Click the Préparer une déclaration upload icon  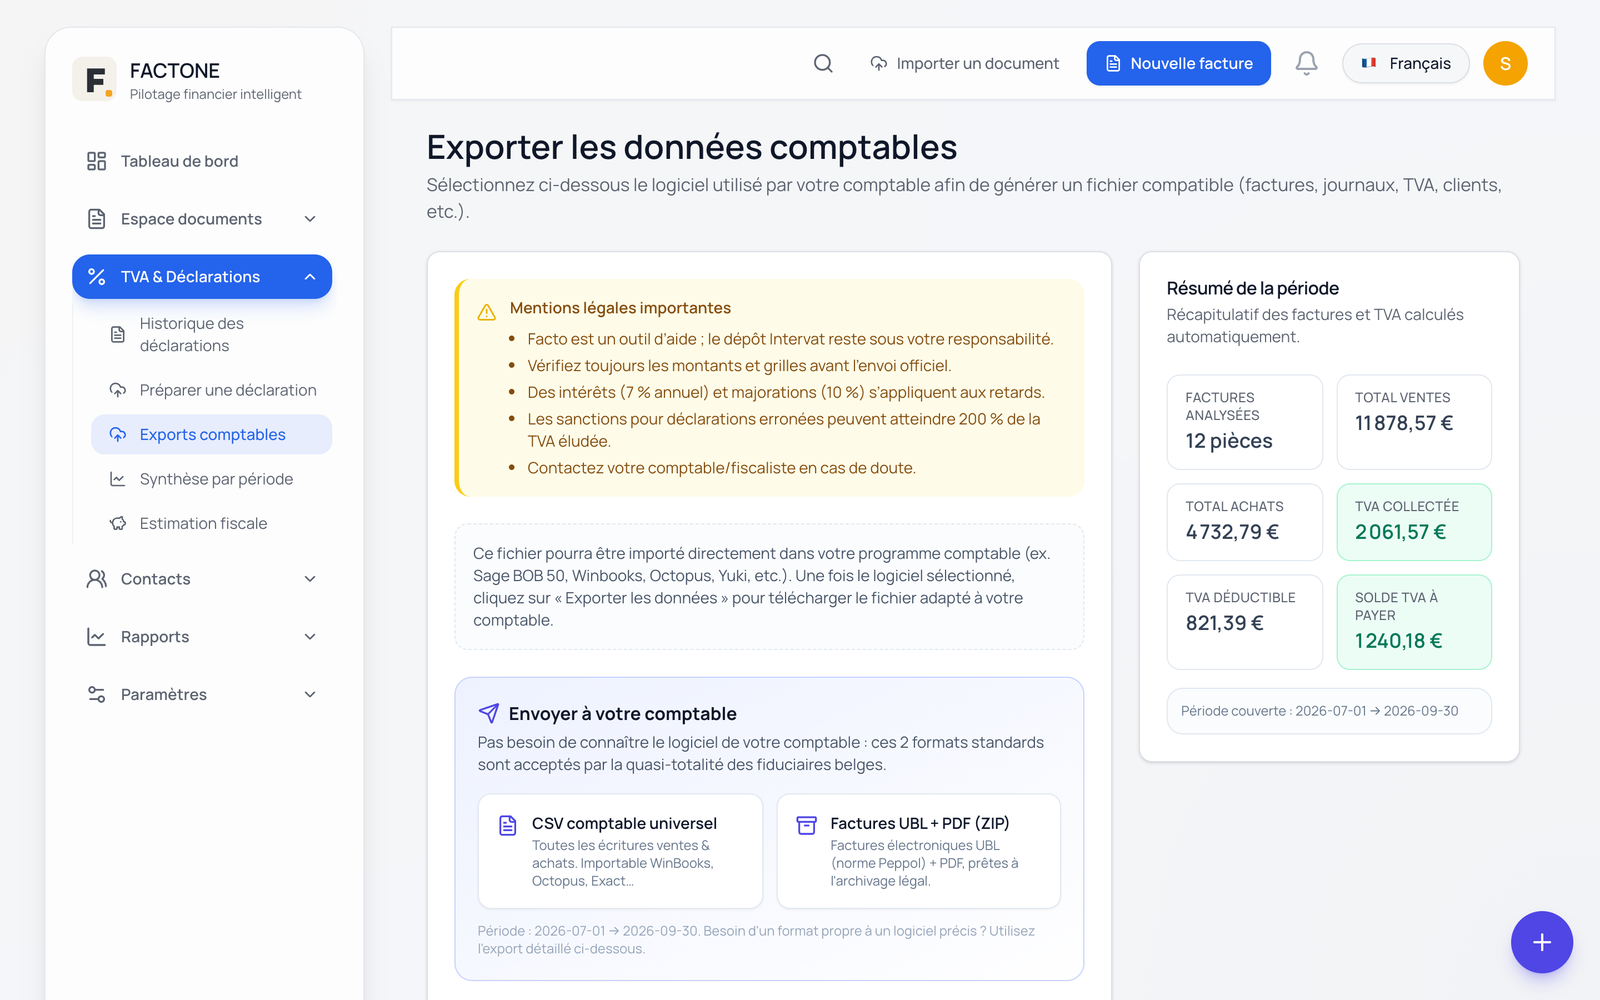pyautogui.click(x=118, y=390)
